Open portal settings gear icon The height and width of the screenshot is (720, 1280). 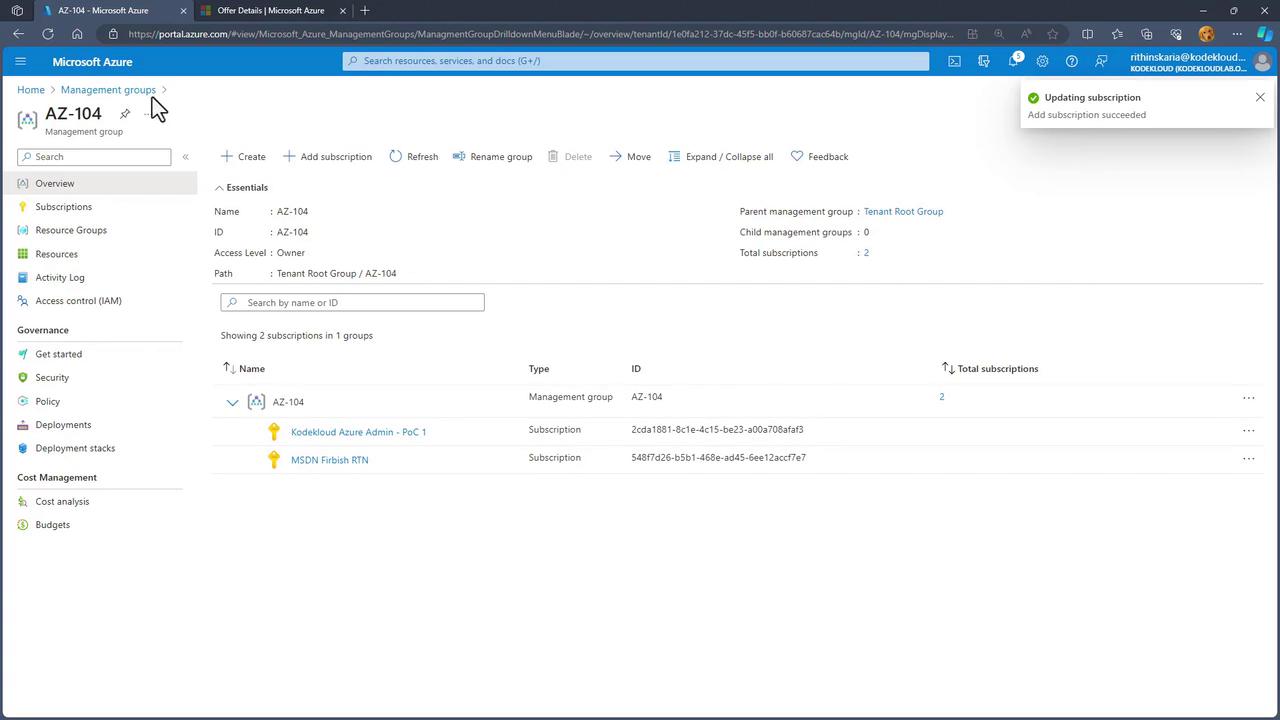tap(1042, 61)
